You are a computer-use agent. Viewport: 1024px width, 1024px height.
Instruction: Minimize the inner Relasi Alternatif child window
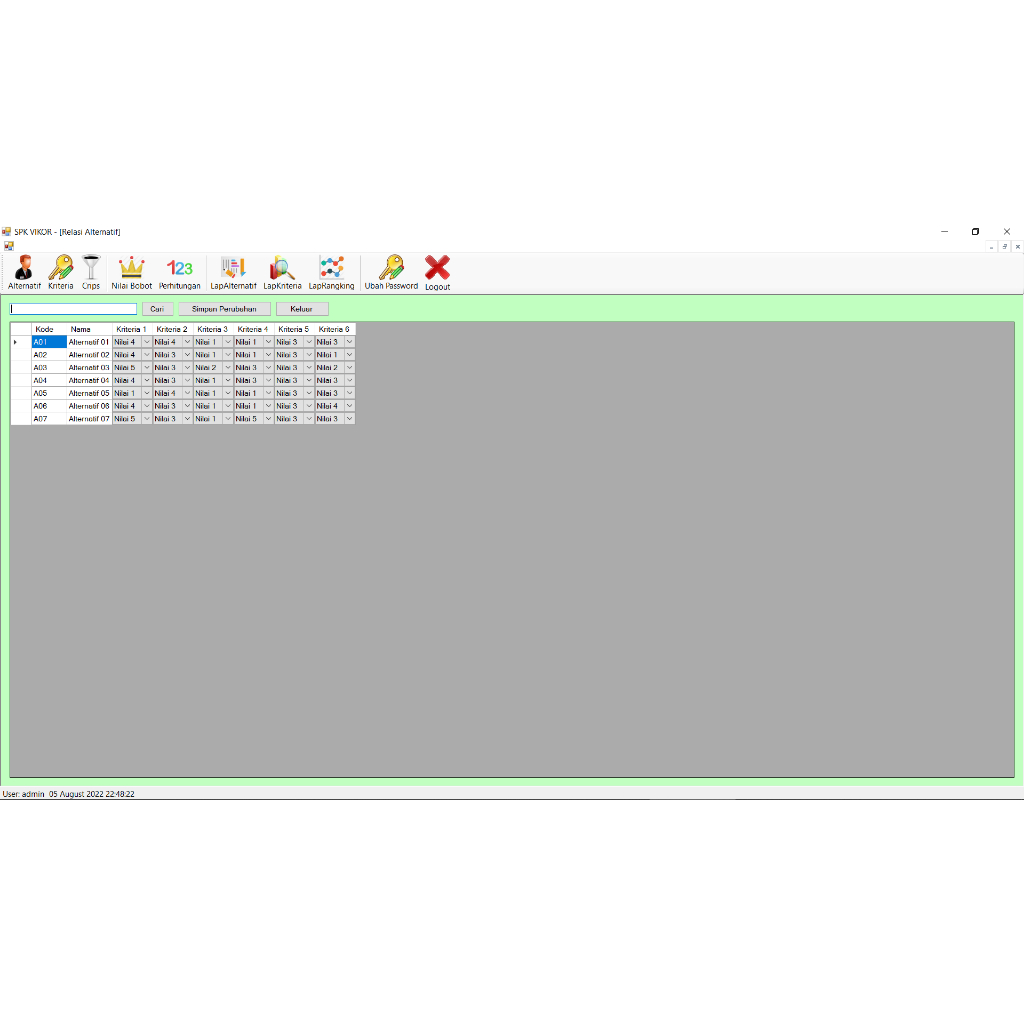point(991,247)
